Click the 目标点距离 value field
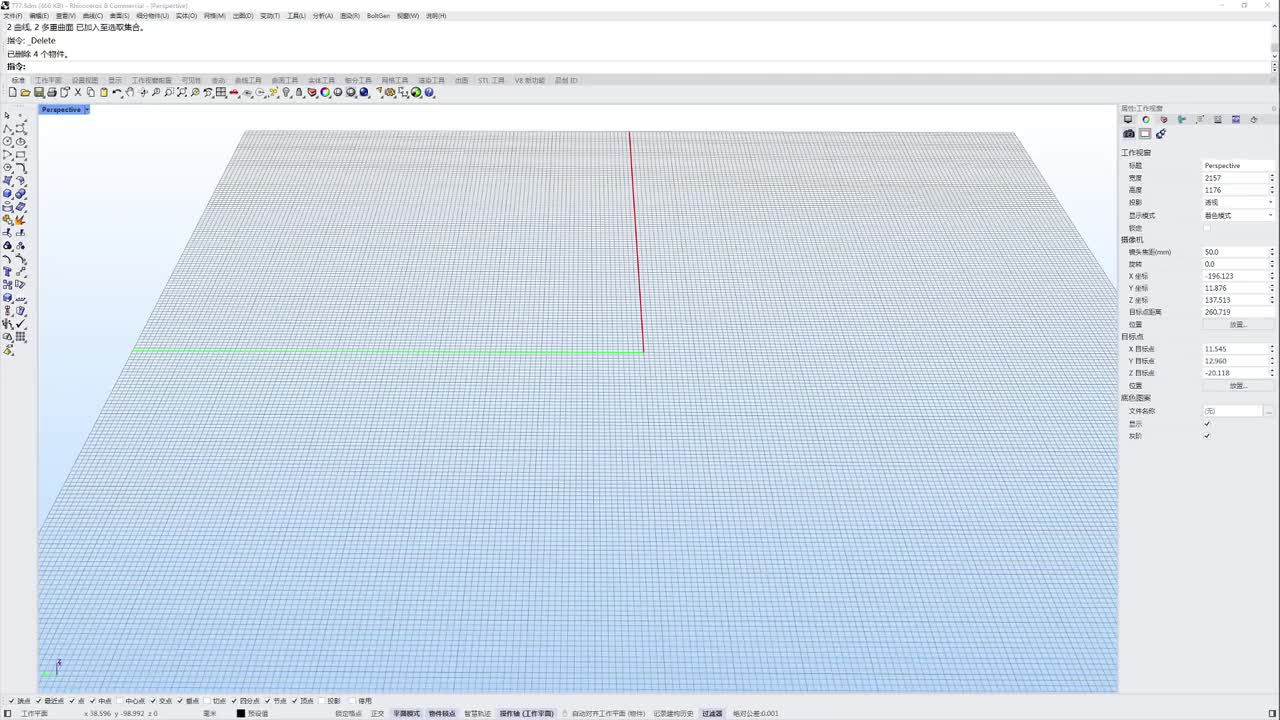The width and height of the screenshot is (1280, 720). (x=1238, y=312)
